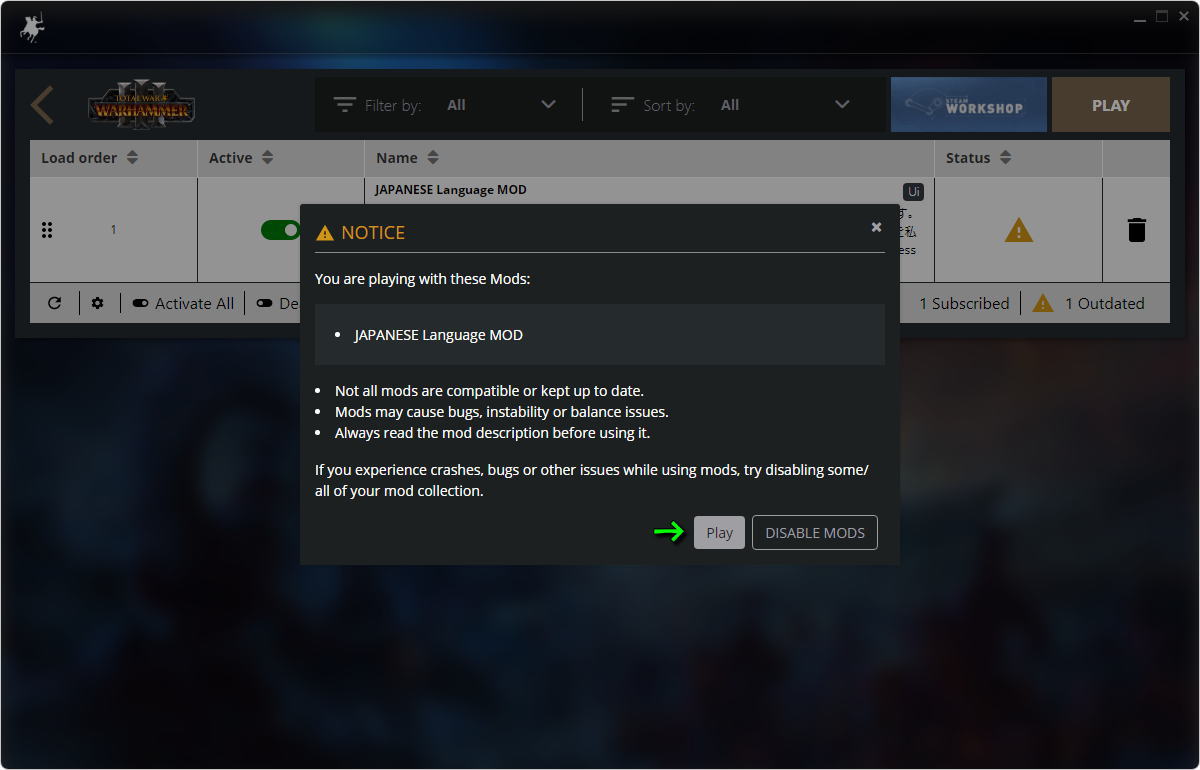
Task: Click the 1 Outdated warning indicator
Action: [1089, 303]
